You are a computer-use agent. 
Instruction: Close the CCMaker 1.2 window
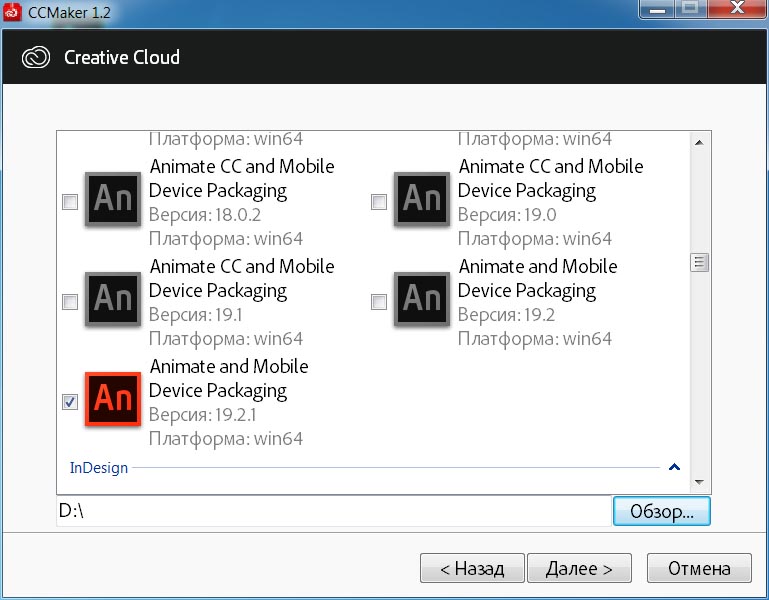[x=737, y=8]
